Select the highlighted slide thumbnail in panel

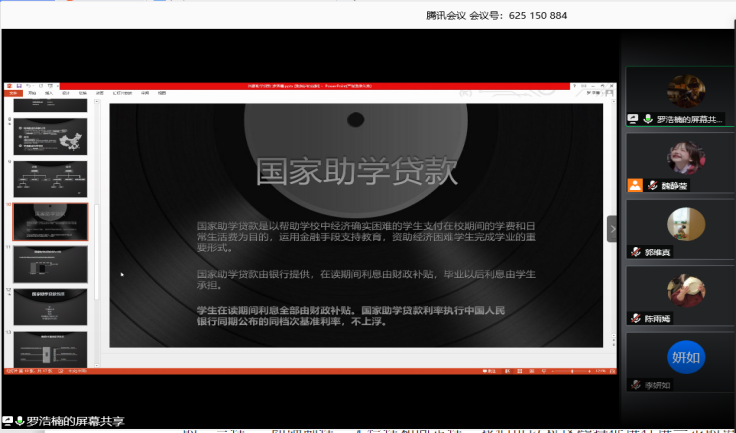coord(50,222)
